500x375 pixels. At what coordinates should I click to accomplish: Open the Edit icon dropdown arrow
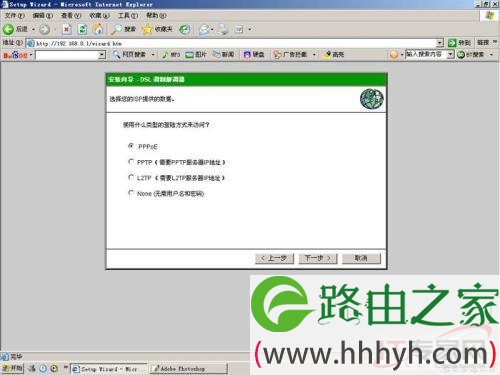click(x=250, y=30)
